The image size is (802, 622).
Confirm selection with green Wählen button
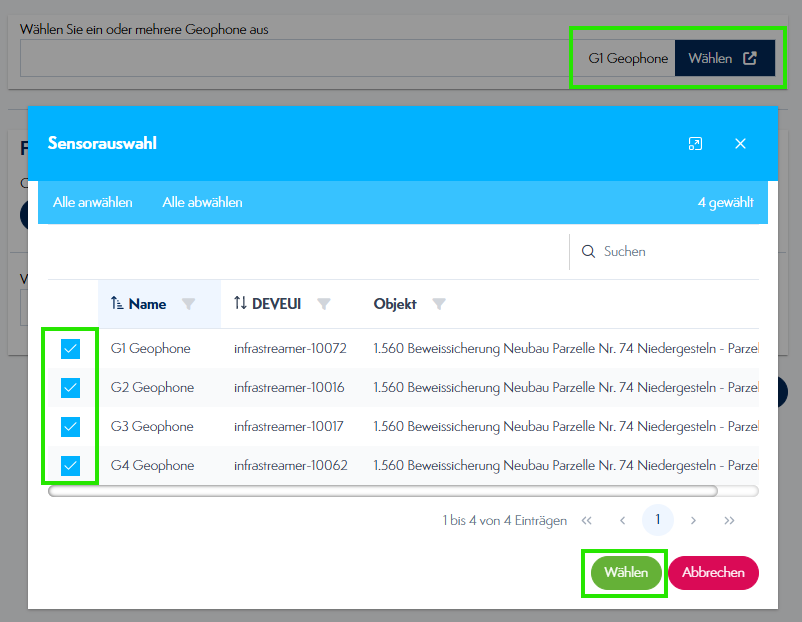(x=626, y=573)
